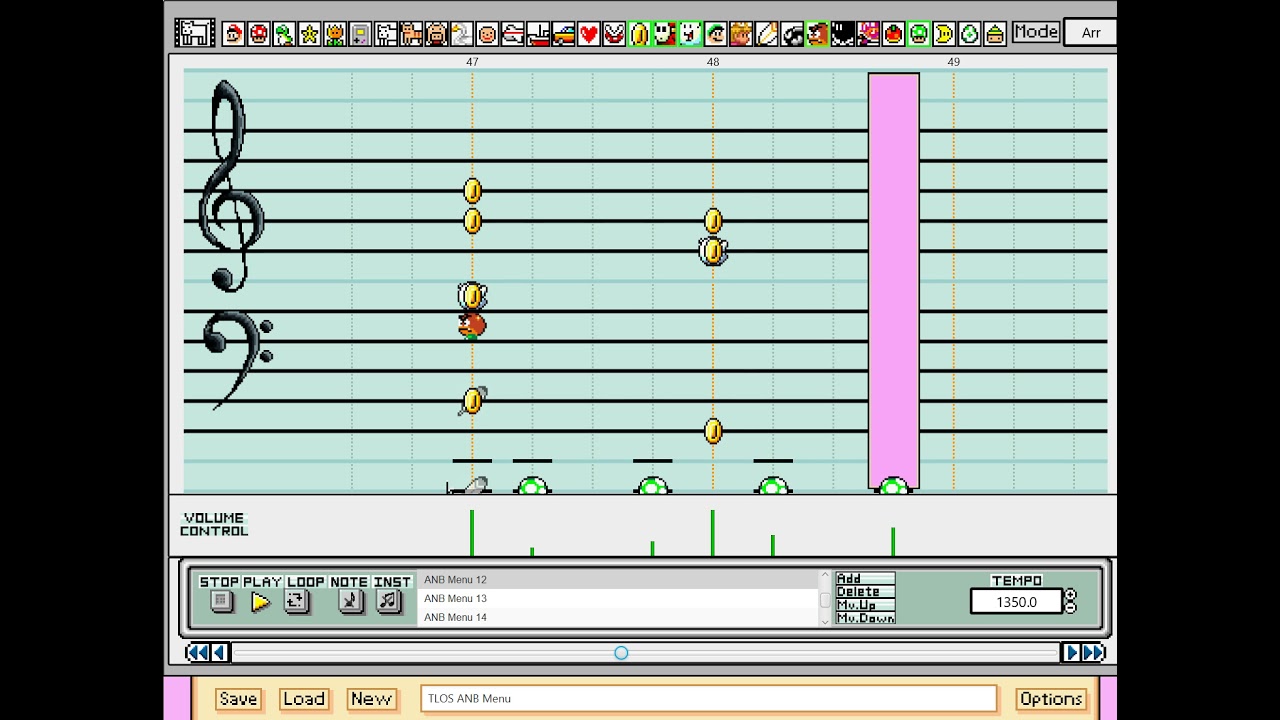The width and height of the screenshot is (1280, 720).
Task: Select the Plane instrument icon
Action: (513, 33)
